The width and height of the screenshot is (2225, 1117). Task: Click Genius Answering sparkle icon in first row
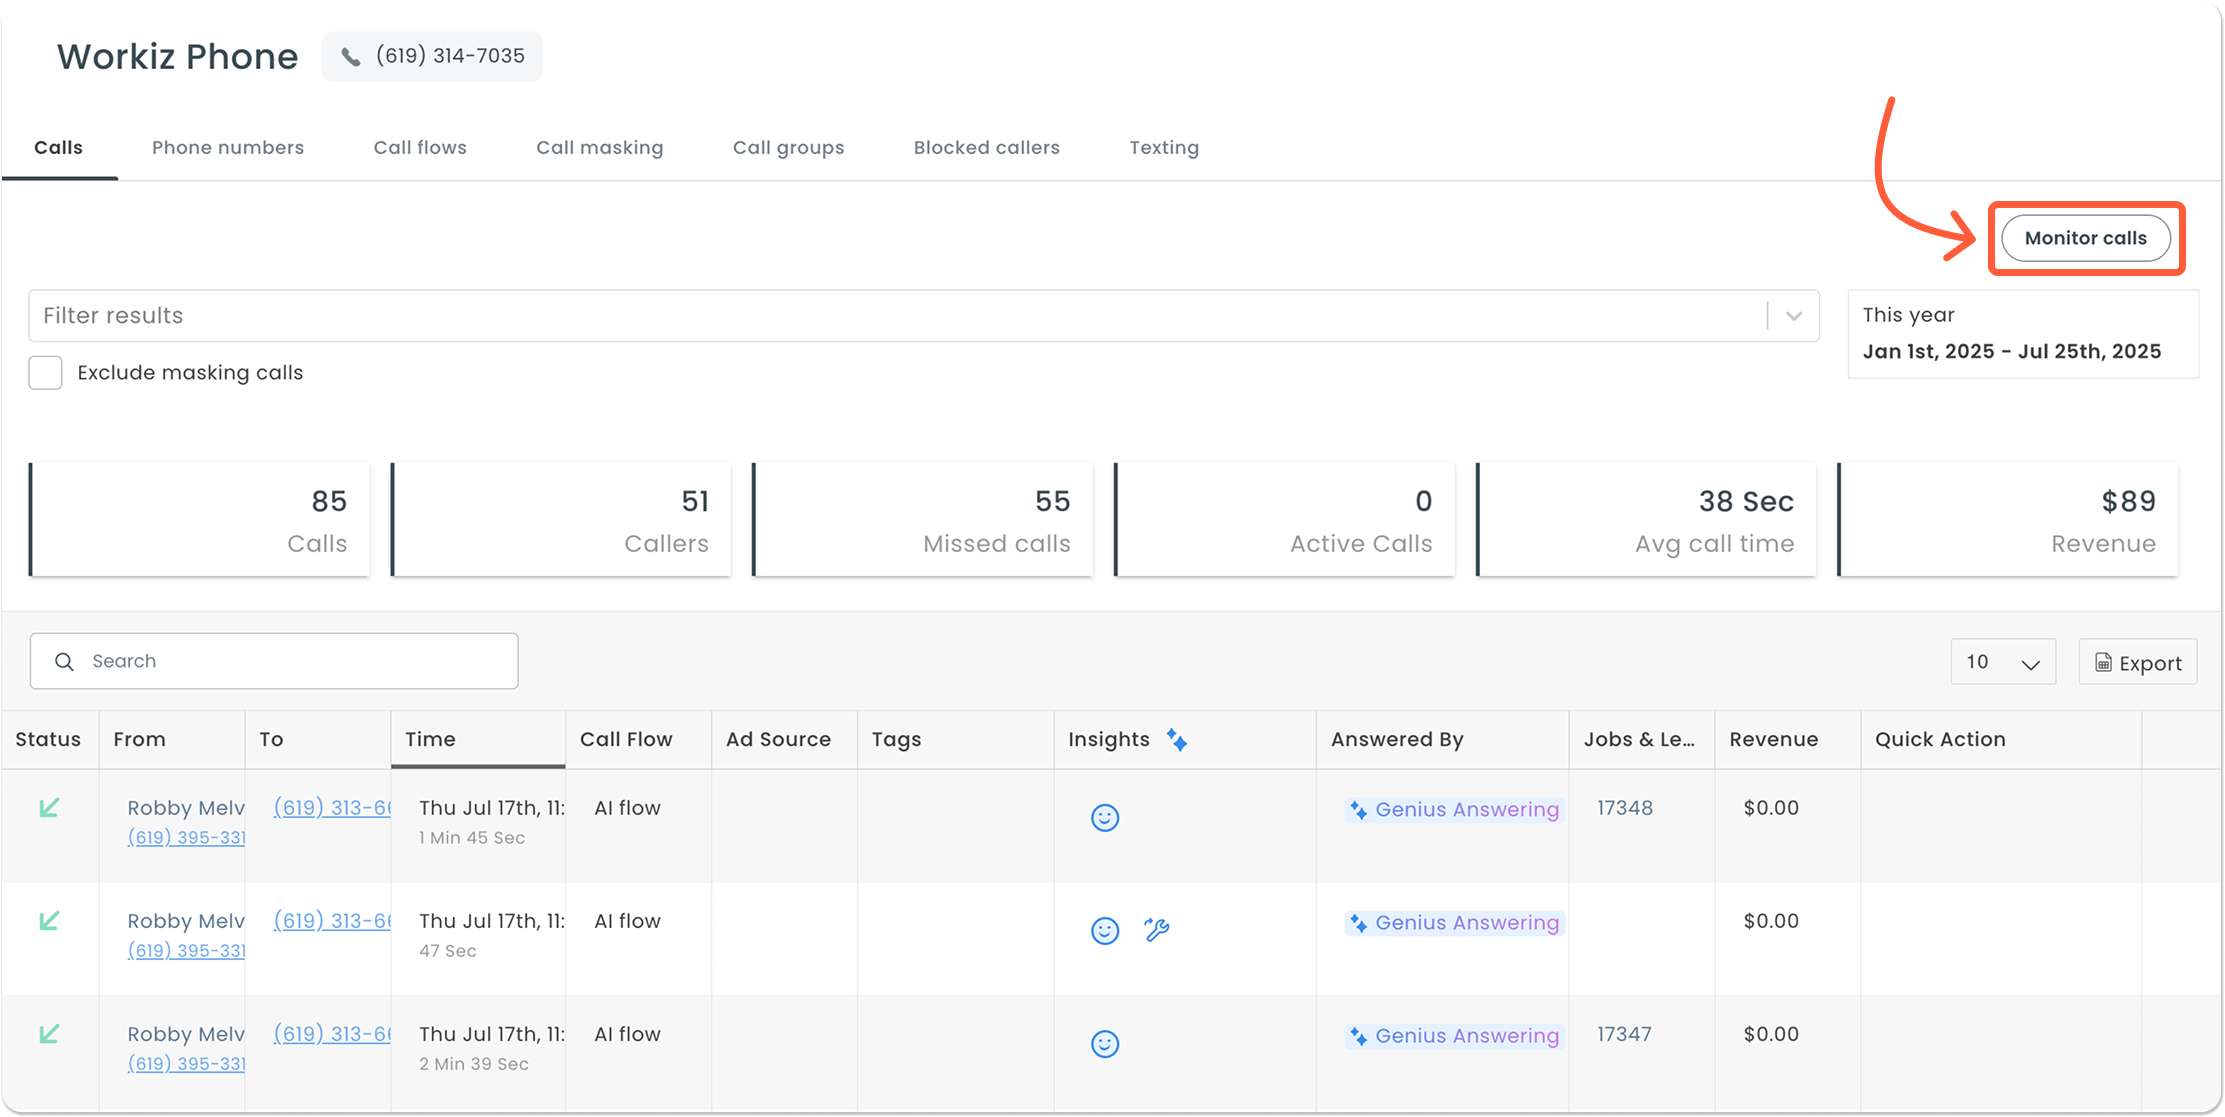[1358, 810]
